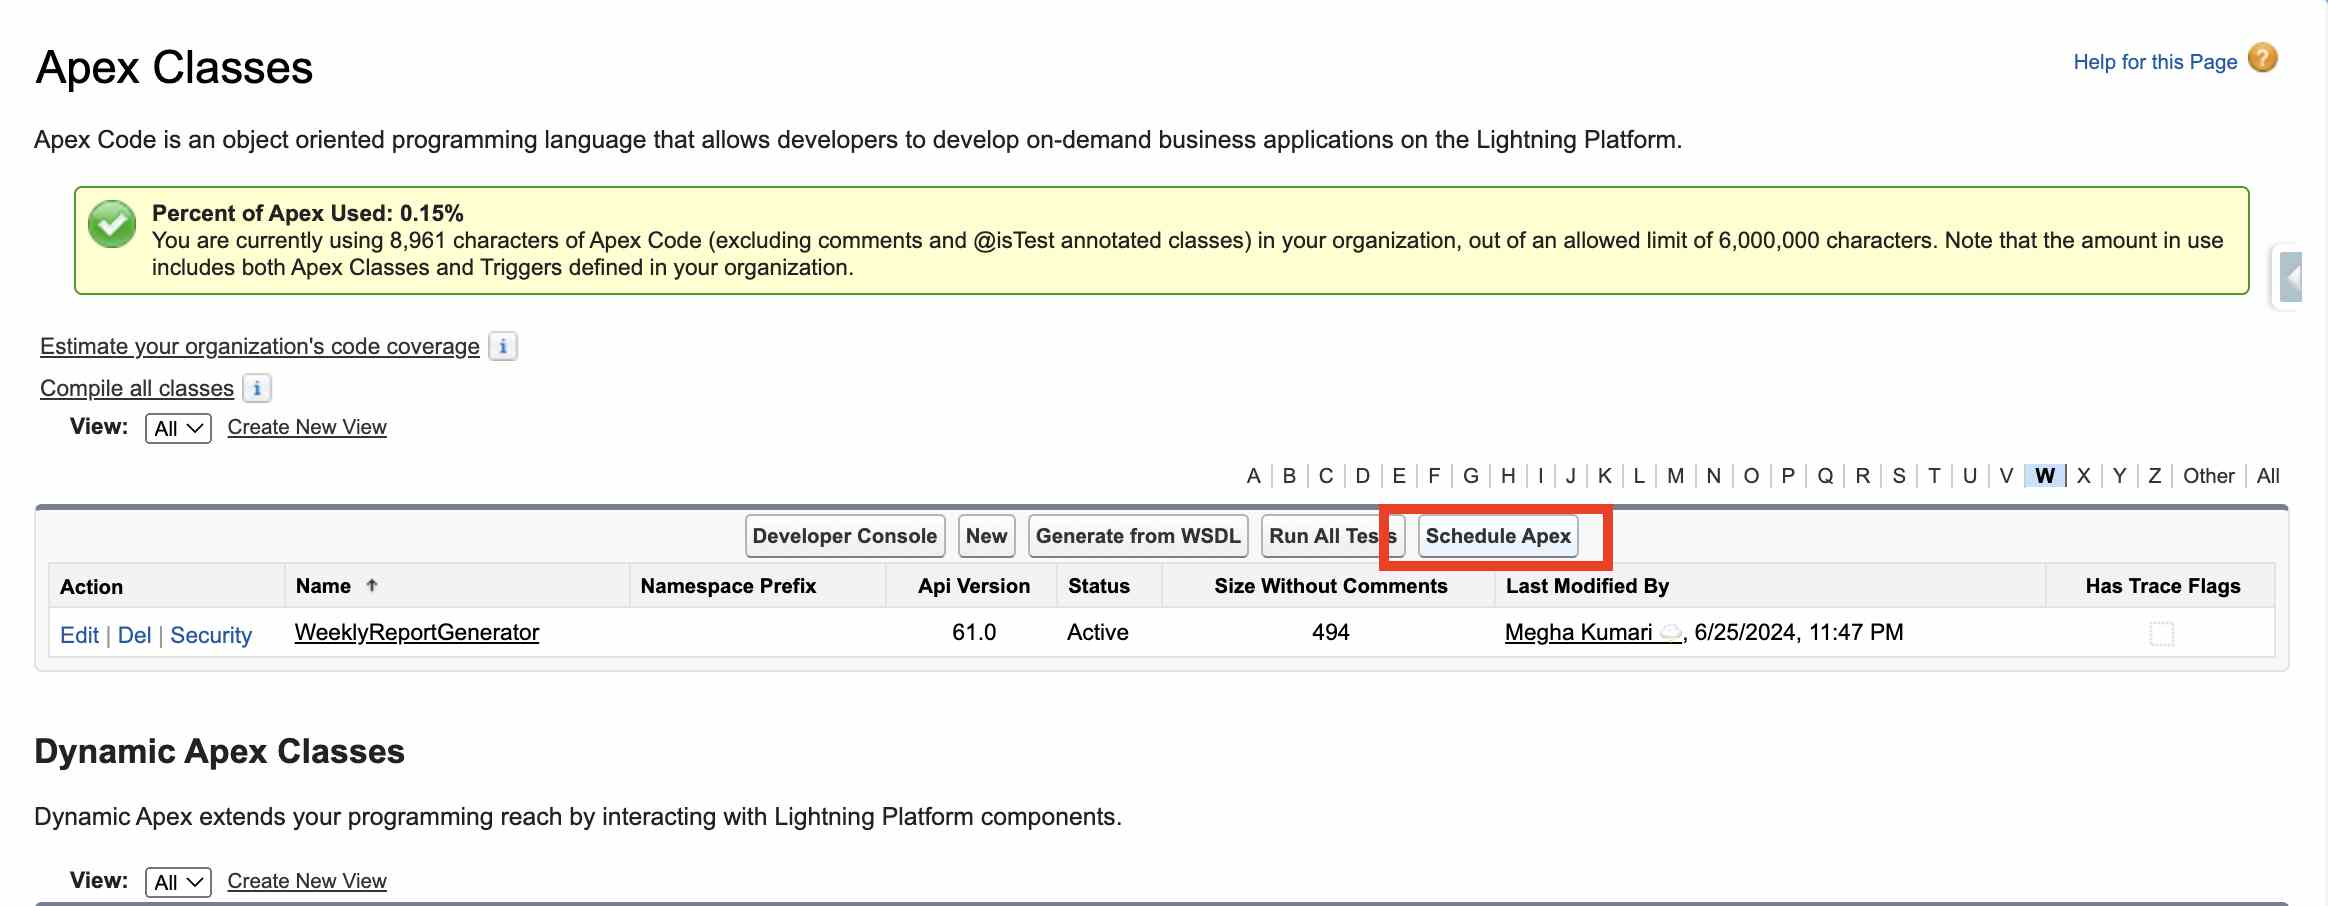
Task: Open the Dynamic Apex Classes View dropdown
Action: point(178,883)
